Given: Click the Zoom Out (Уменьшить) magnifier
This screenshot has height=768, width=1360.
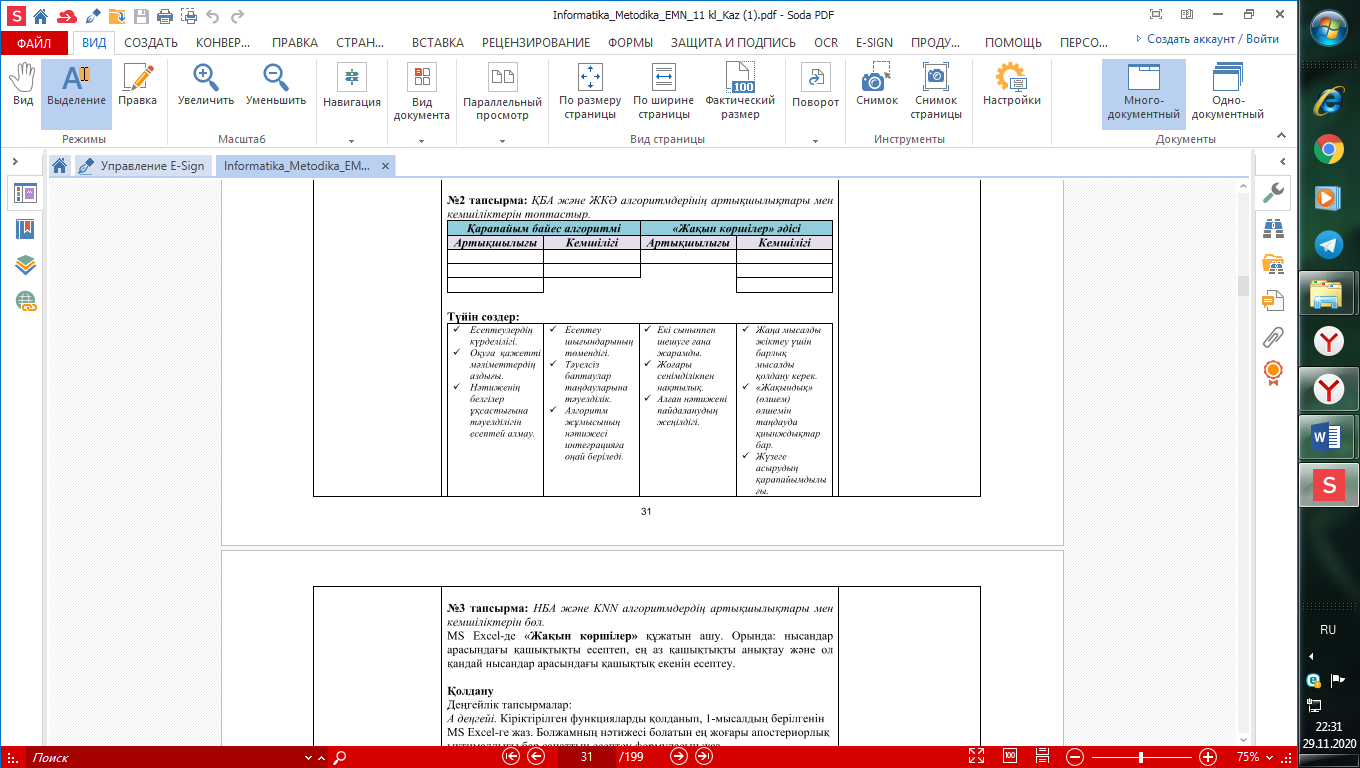Looking at the screenshot, I should 275,86.
